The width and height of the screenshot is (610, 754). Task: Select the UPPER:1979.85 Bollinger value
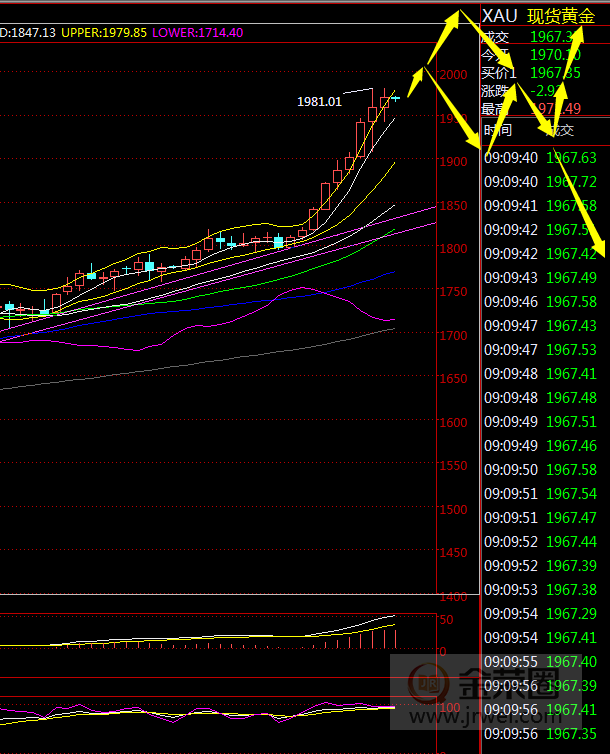[104, 33]
